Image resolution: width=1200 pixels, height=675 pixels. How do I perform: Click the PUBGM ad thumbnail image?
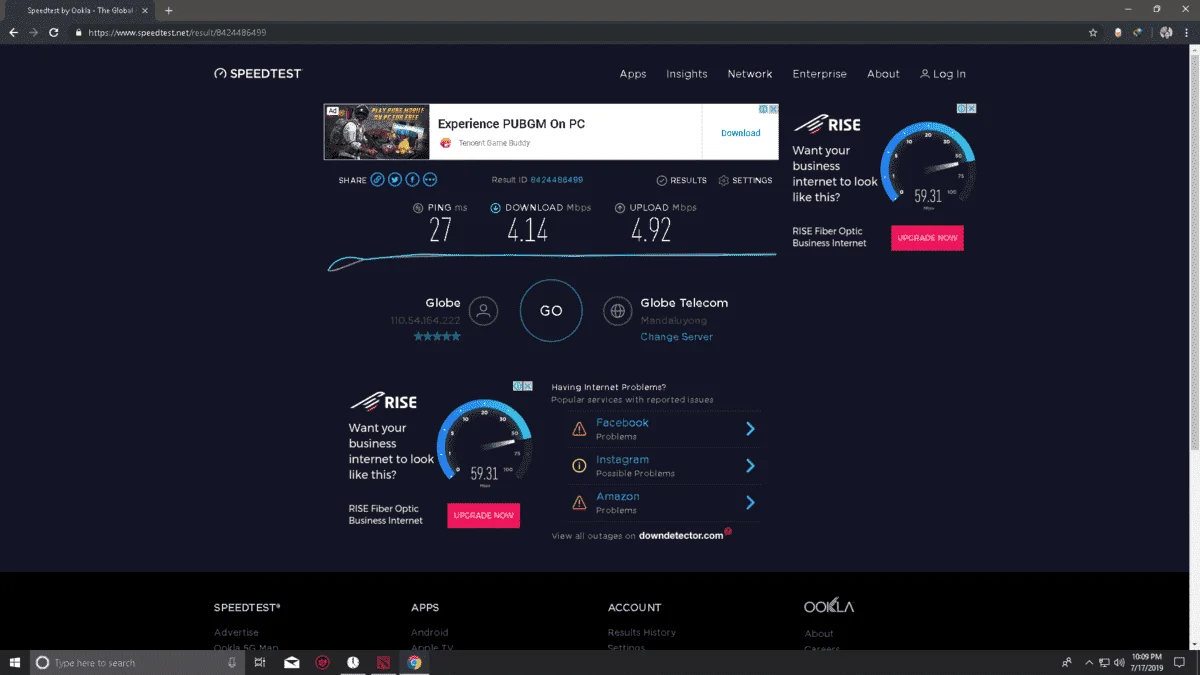pos(377,132)
